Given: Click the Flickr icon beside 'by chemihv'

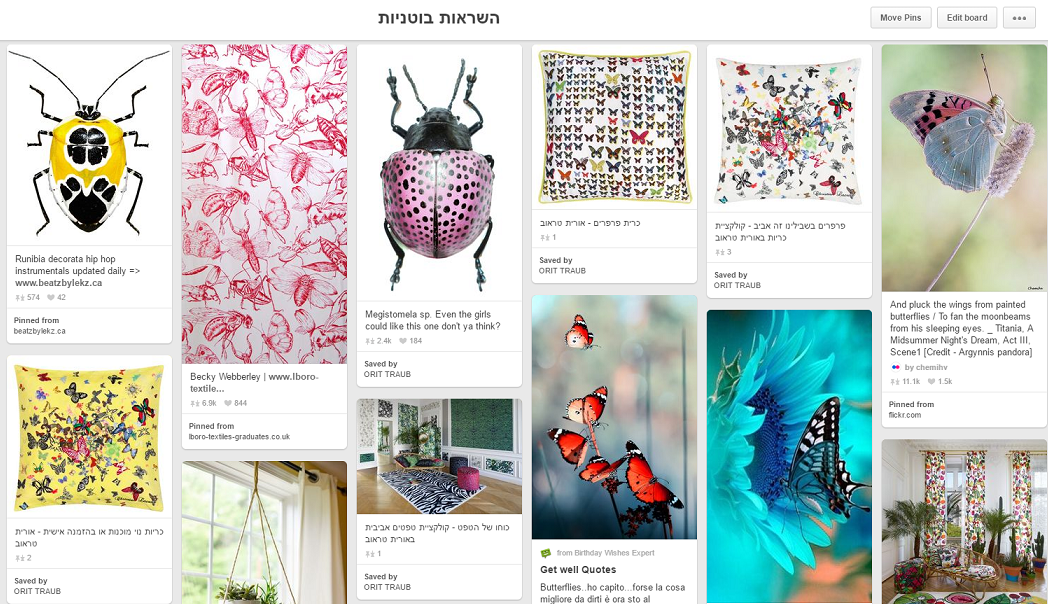Looking at the screenshot, I should (x=896, y=367).
